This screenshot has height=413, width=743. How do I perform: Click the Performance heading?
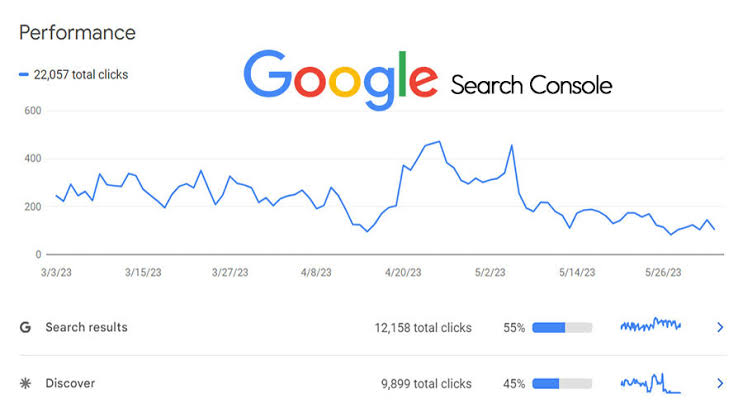pyautogui.click(x=77, y=32)
